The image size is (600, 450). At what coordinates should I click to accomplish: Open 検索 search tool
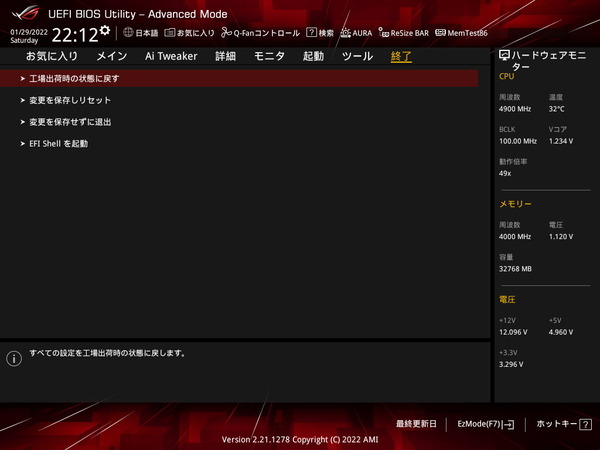coord(320,33)
